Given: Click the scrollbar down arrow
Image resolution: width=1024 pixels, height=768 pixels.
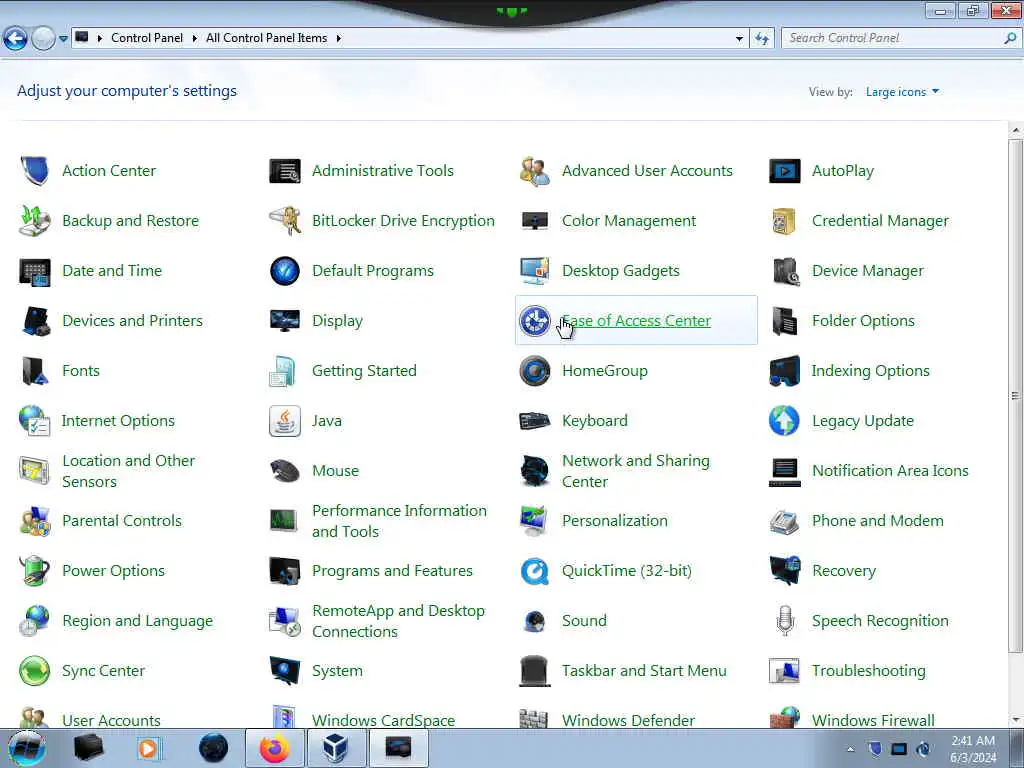Looking at the screenshot, I should point(1015,720).
